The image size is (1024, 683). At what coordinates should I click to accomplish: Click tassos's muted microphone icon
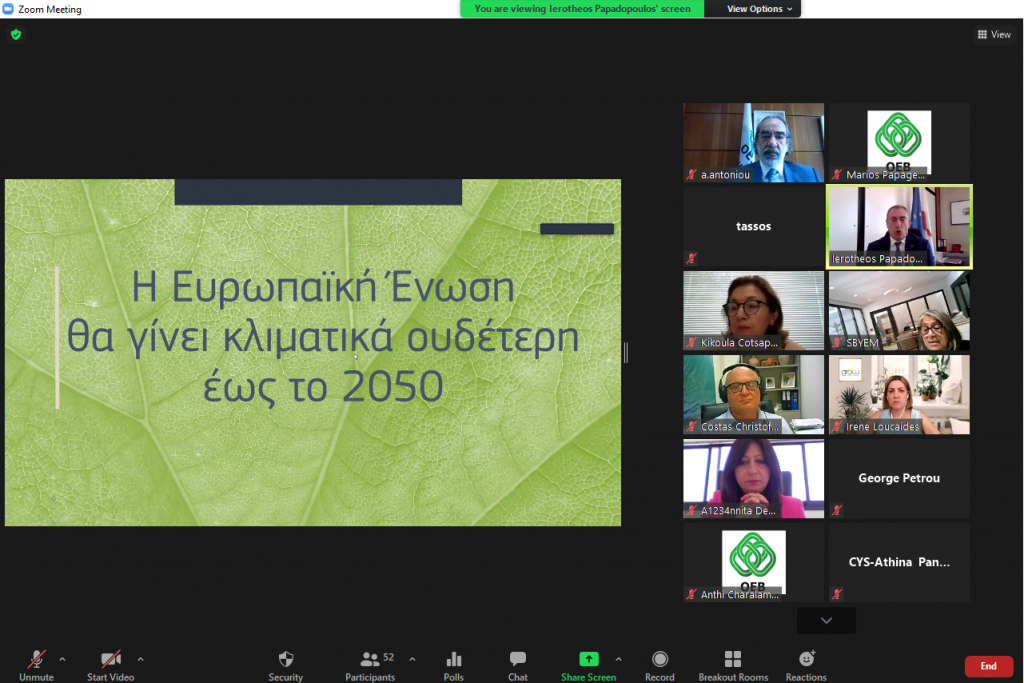(x=691, y=258)
